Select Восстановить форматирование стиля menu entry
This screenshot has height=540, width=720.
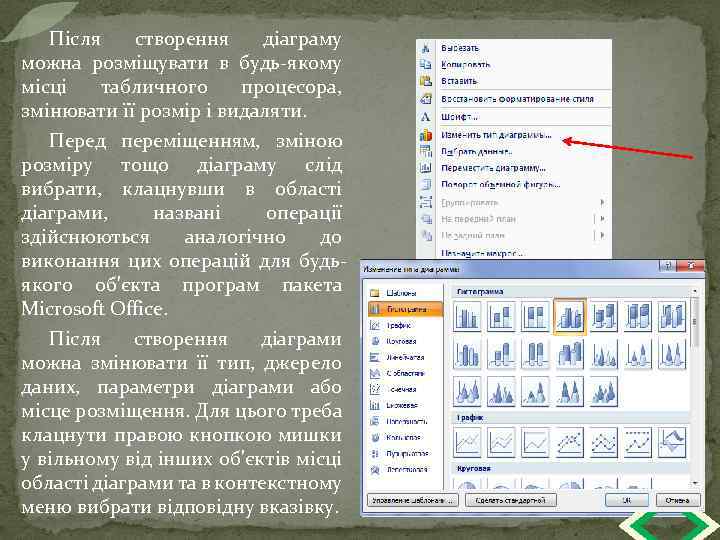pyautogui.click(x=517, y=99)
